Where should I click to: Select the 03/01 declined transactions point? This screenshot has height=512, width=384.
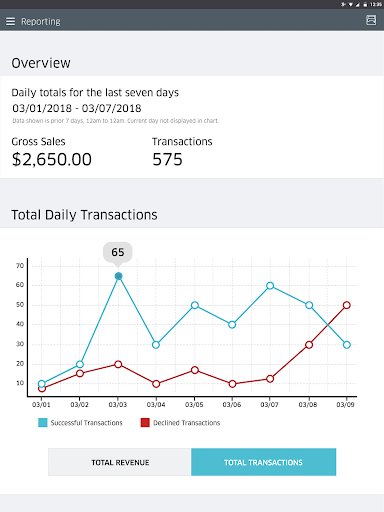point(42,388)
